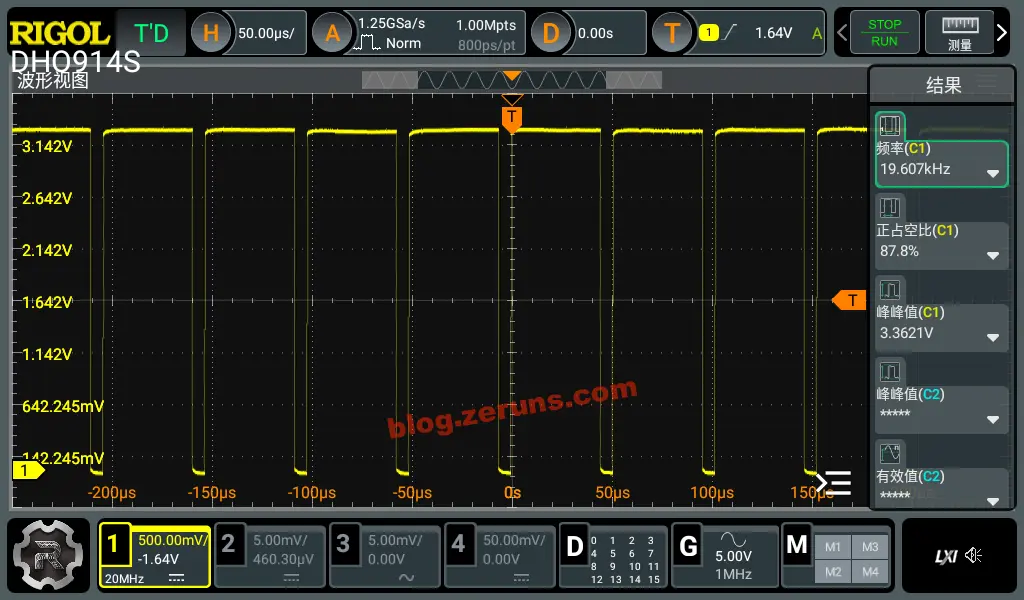This screenshot has width=1024, height=600.
Task: Select the M2 math channel
Action: 833,572
